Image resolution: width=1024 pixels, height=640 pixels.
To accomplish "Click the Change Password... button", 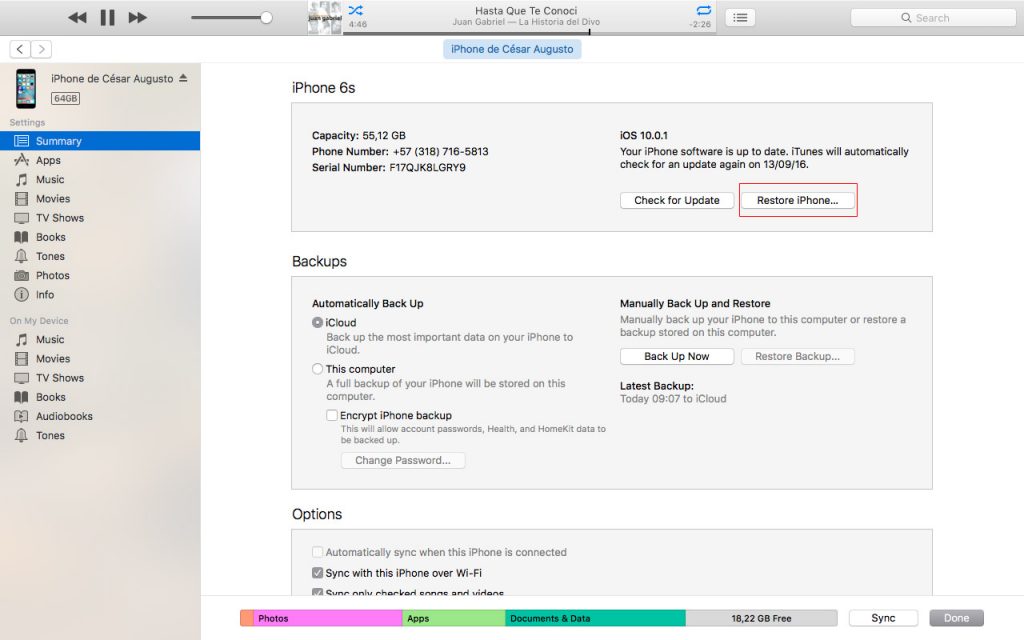I will (x=403, y=460).
